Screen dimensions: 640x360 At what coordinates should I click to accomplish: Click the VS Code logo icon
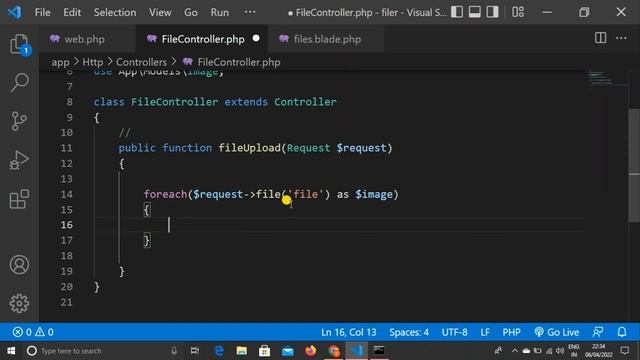15,12
